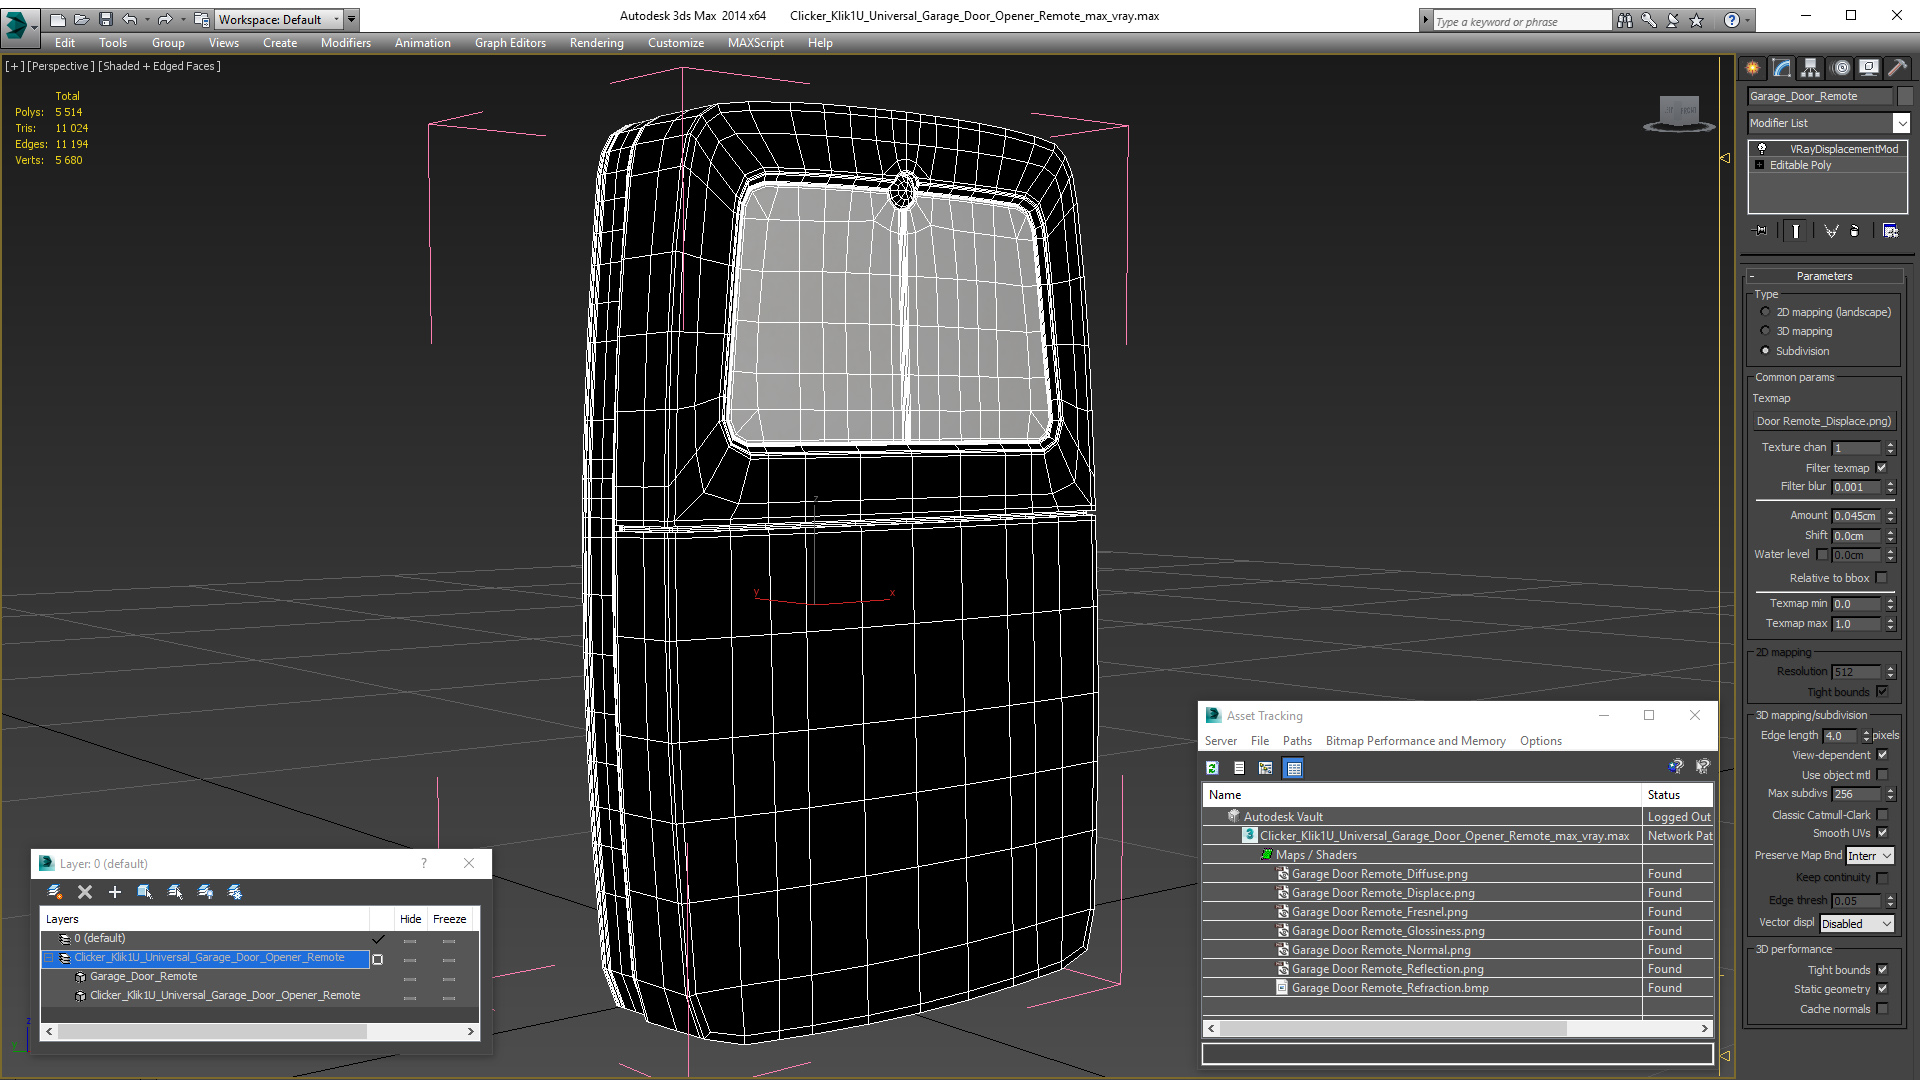Screen dimensions: 1920x1080
Task: Enable Cache normals checkbox
Action: 1882,1009
